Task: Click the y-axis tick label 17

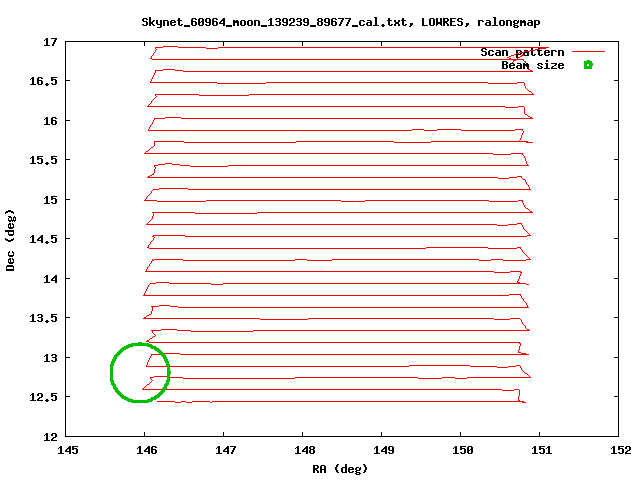Action: 50,43
